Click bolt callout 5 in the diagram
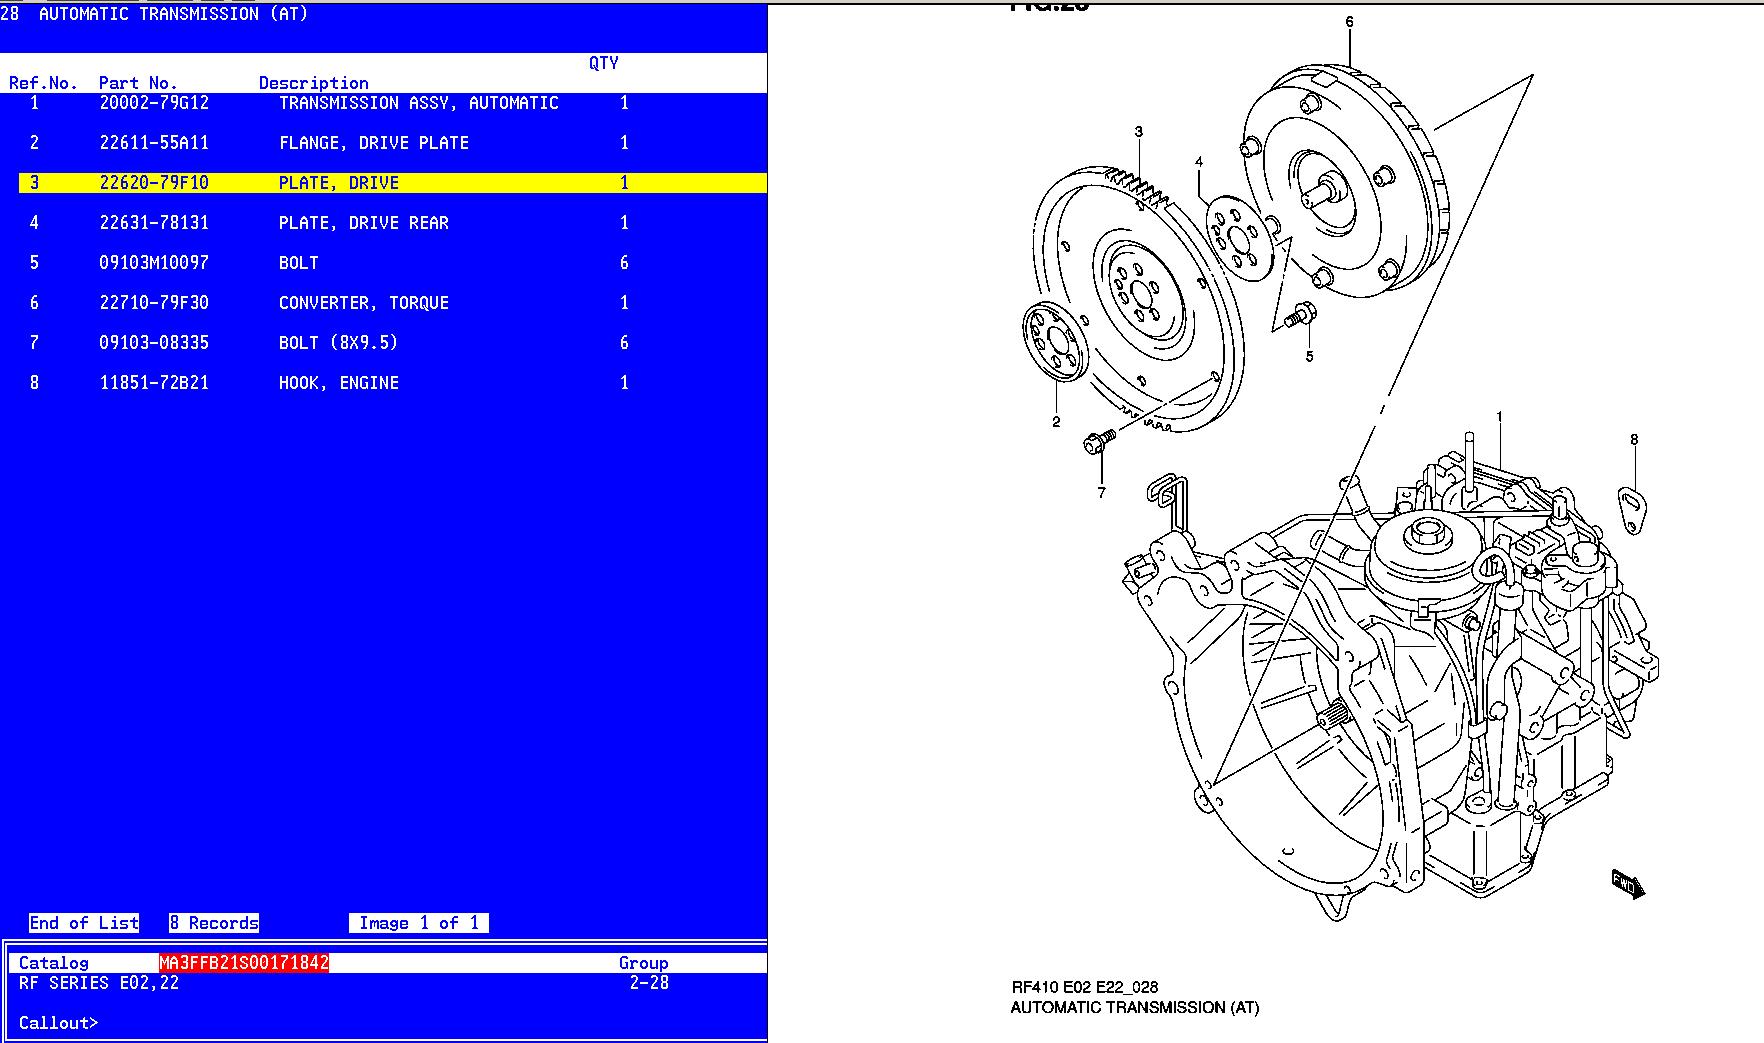Image resolution: width=1764 pixels, height=1043 pixels. tap(1301, 316)
